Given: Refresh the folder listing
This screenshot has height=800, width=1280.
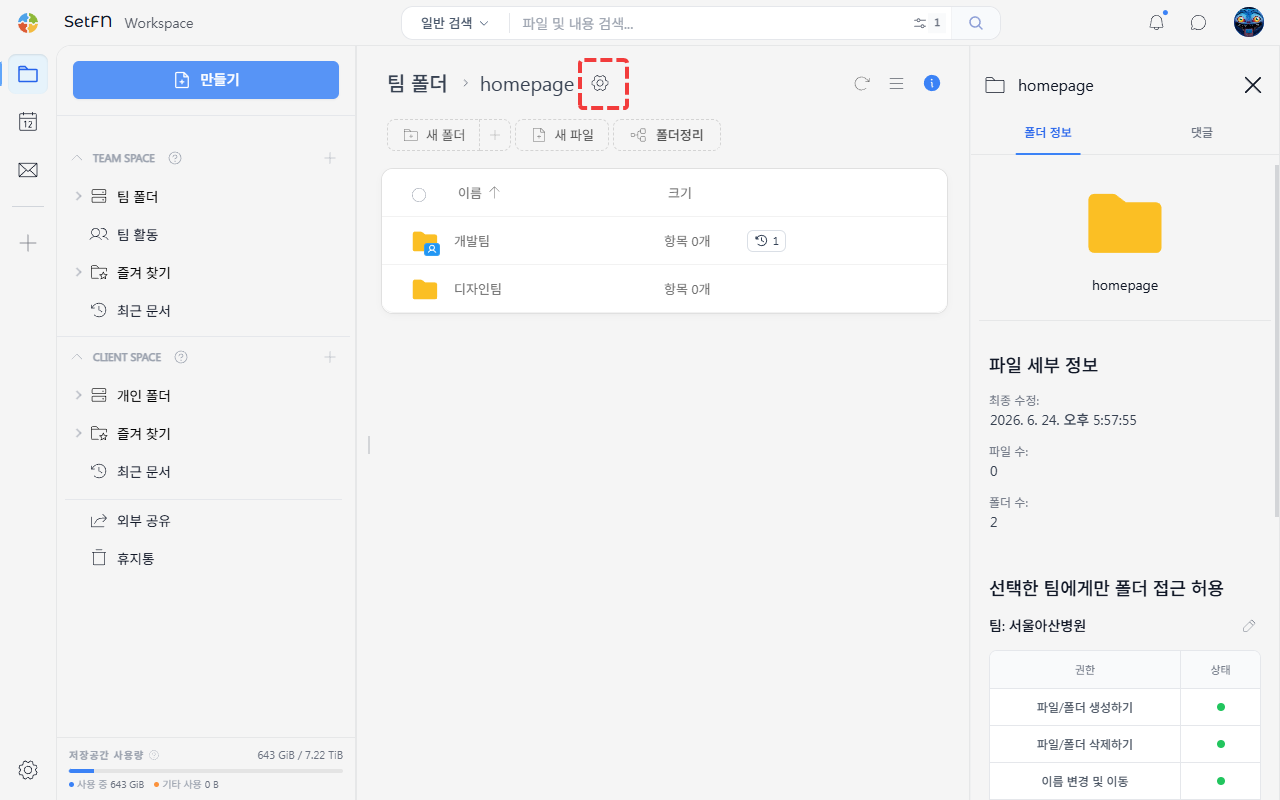Looking at the screenshot, I should [861, 84].
